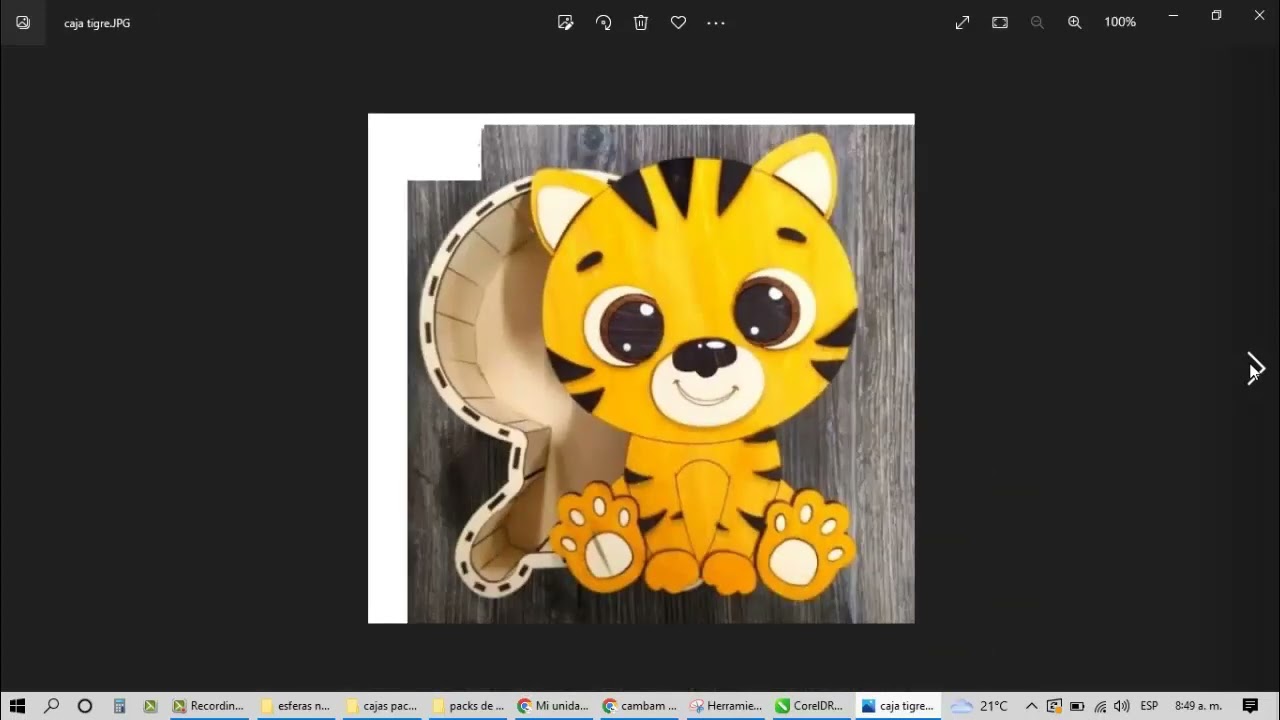Click the 100% zoom level indicator
Image resolution: width=1280 pixels, height=720 pixels.
pyautogui.click(x=1120, y=22)
